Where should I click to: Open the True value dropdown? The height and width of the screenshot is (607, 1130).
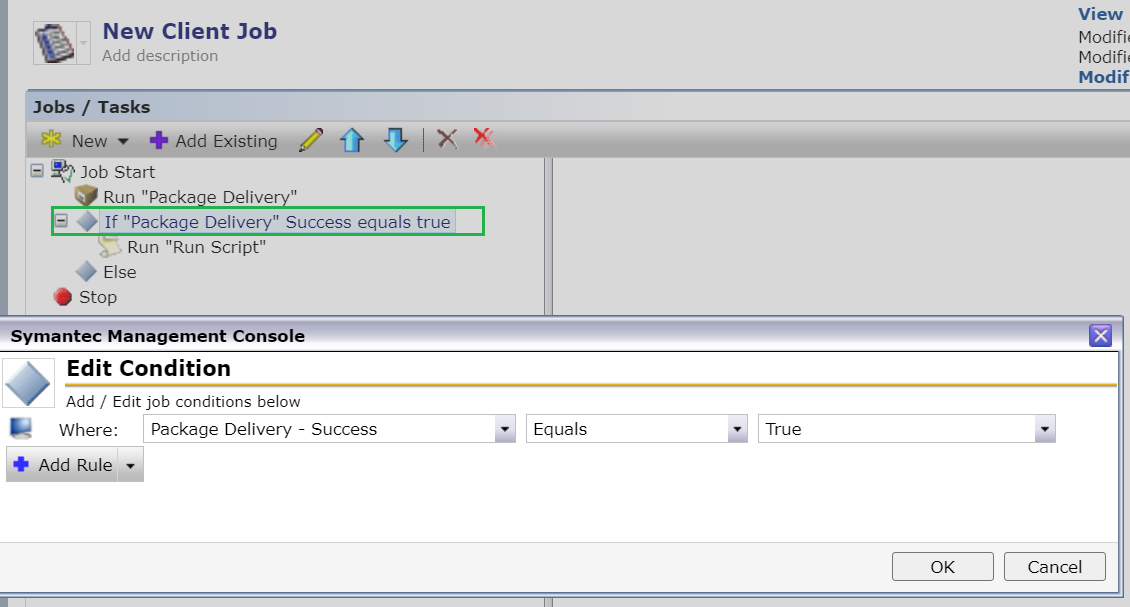click(x=1045, y=429)
